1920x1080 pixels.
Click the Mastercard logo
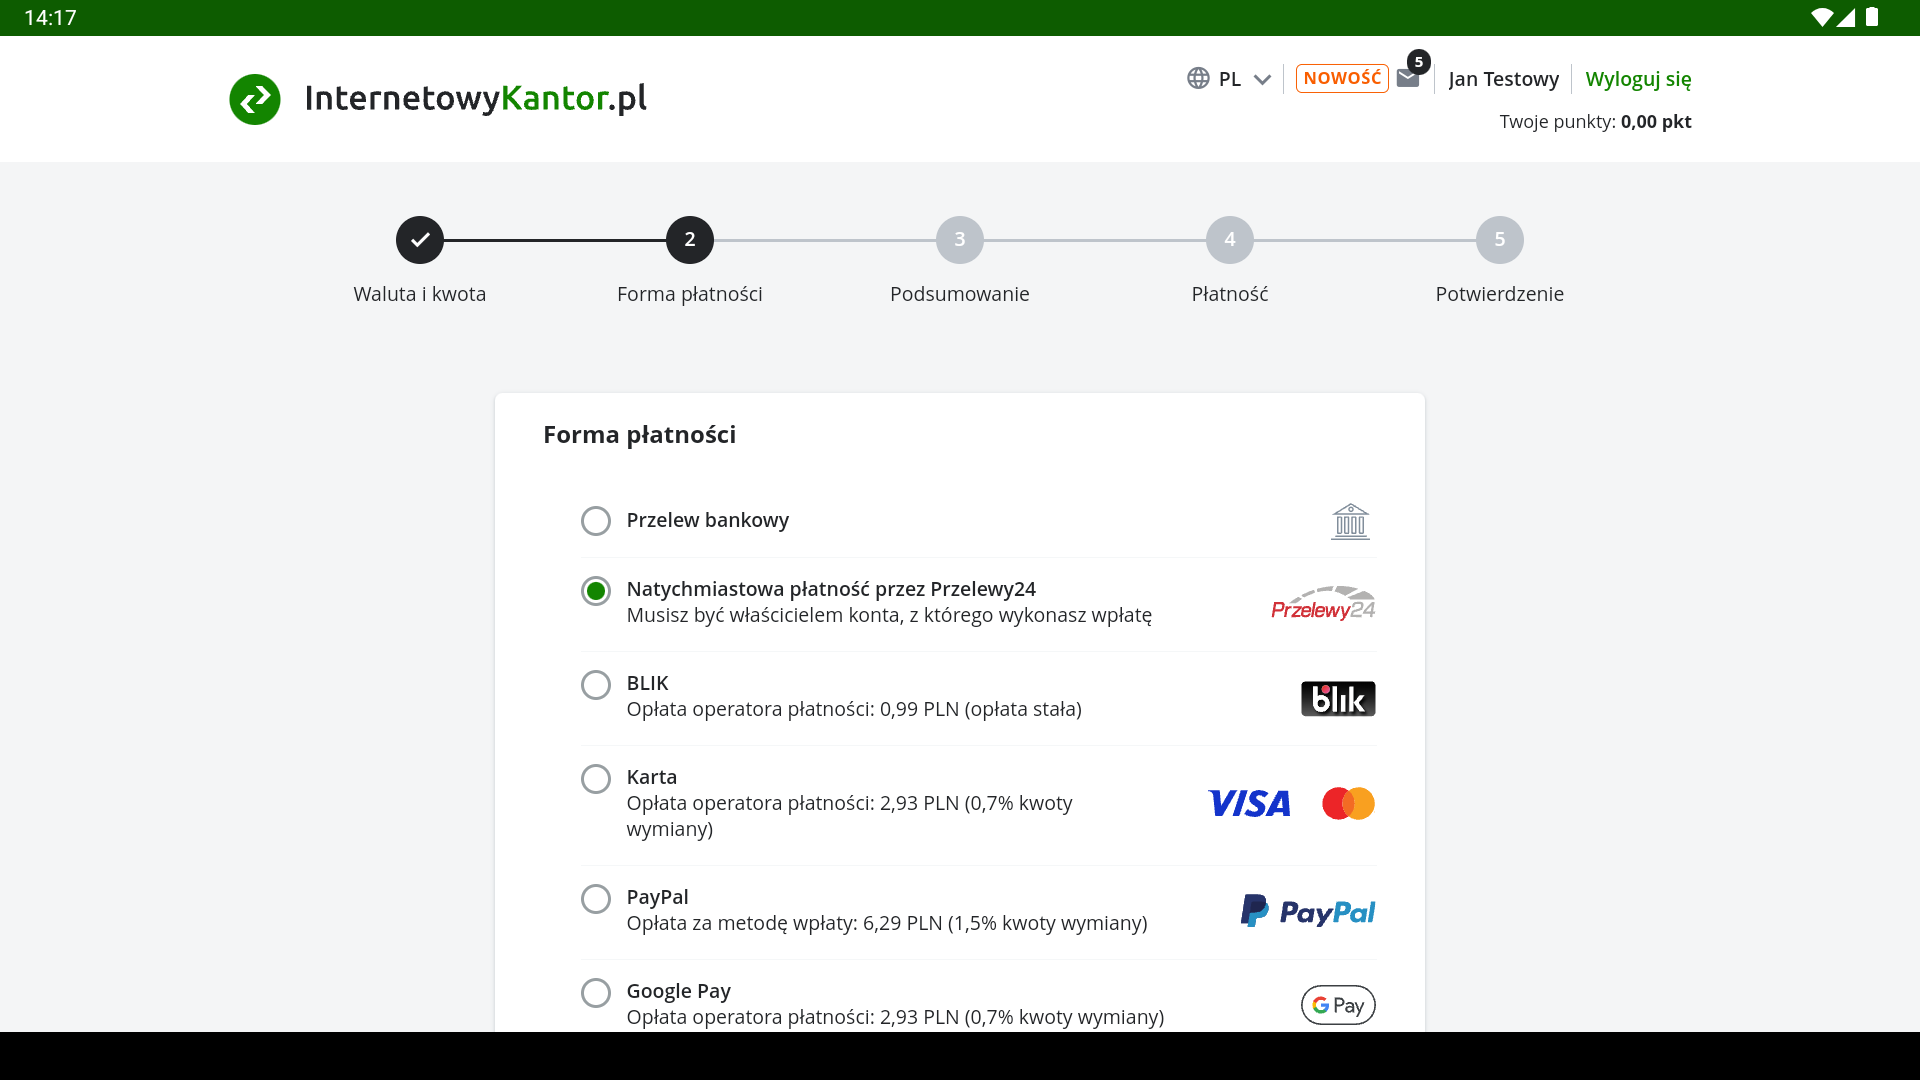(x=1348, y=803)
